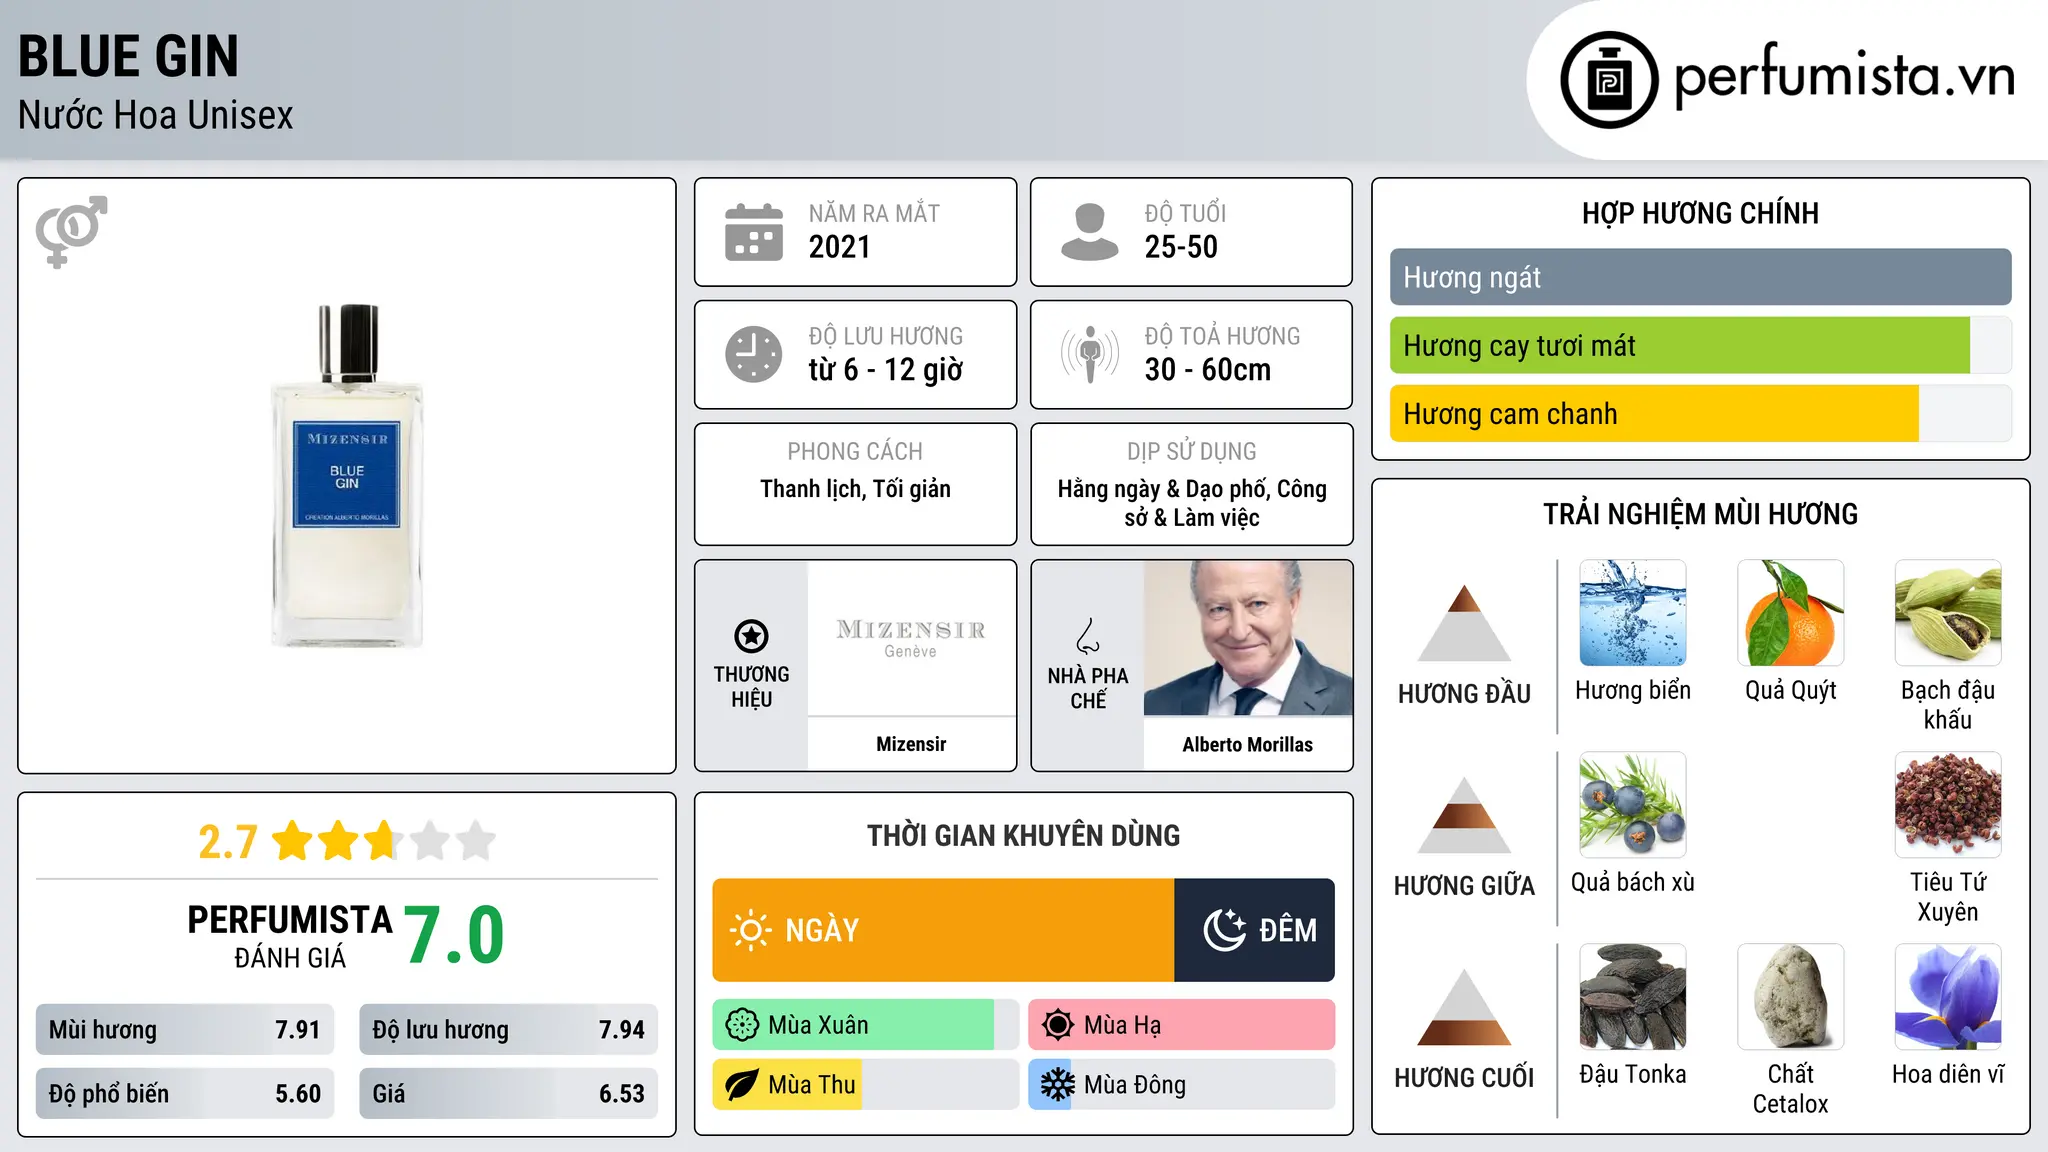Click the Mùi hương 7.91 score row
2048x1152 pixels.
(x=185, y=1029)
